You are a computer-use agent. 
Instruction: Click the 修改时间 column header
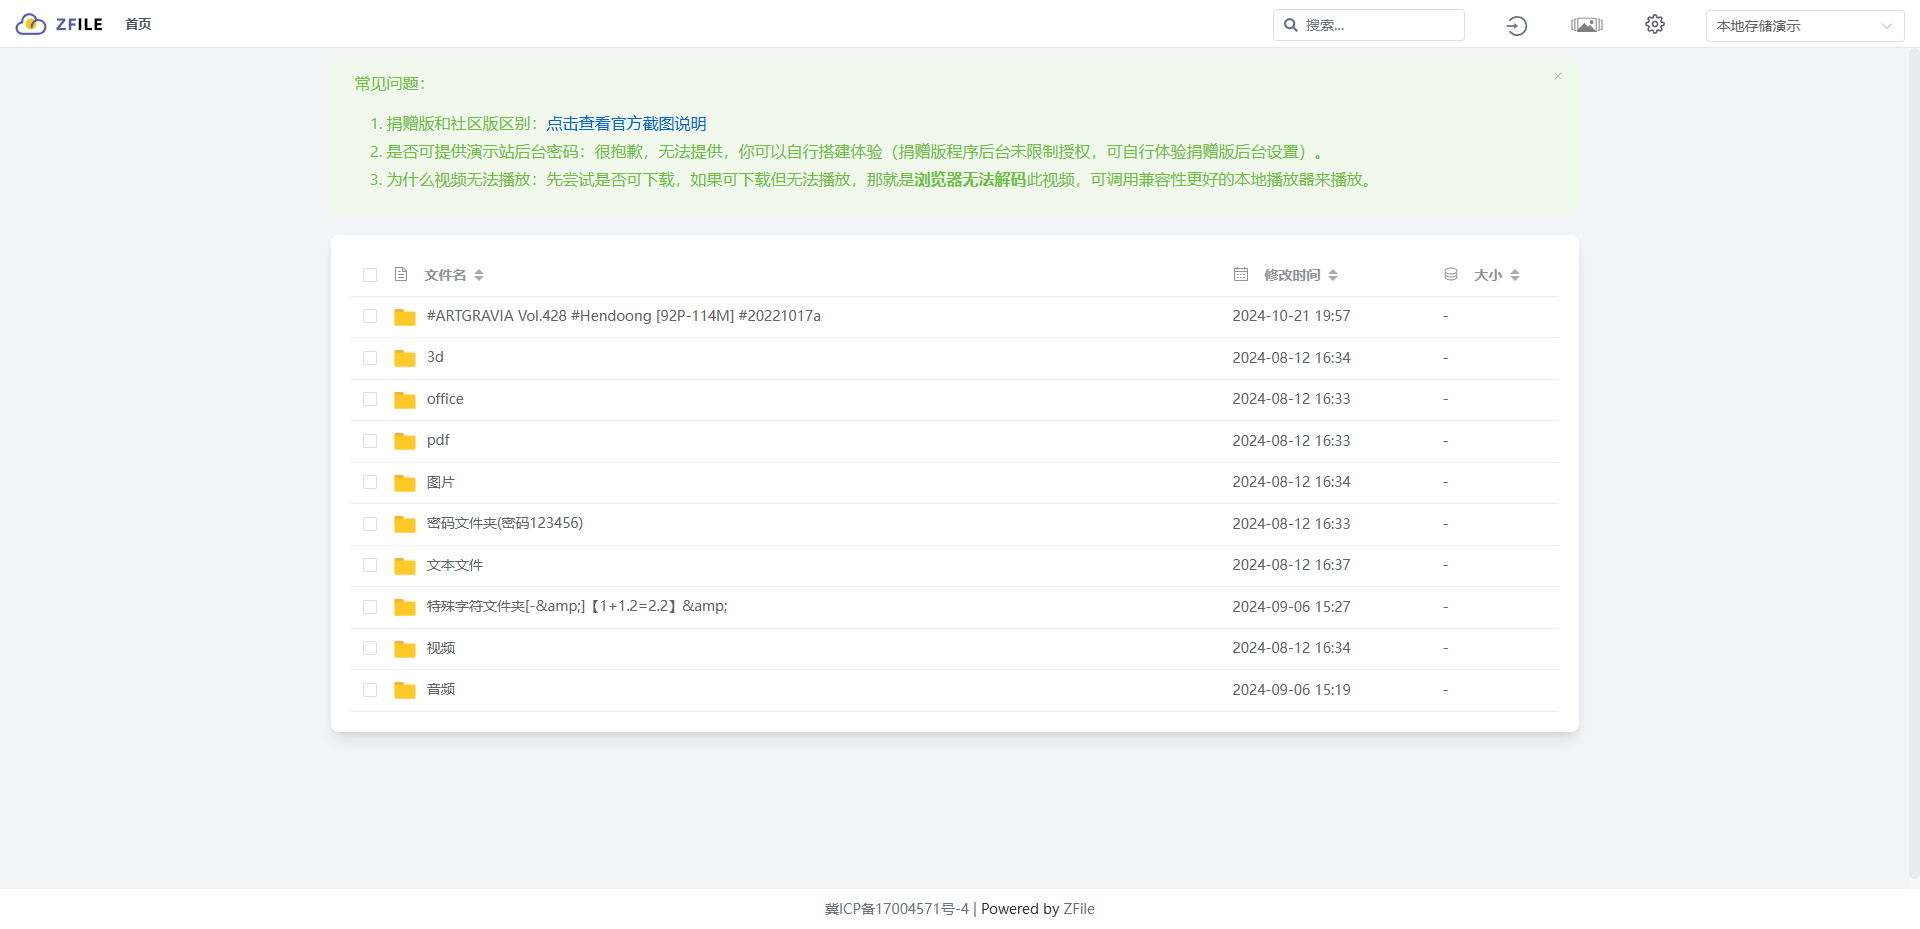tap(1292, 275)
